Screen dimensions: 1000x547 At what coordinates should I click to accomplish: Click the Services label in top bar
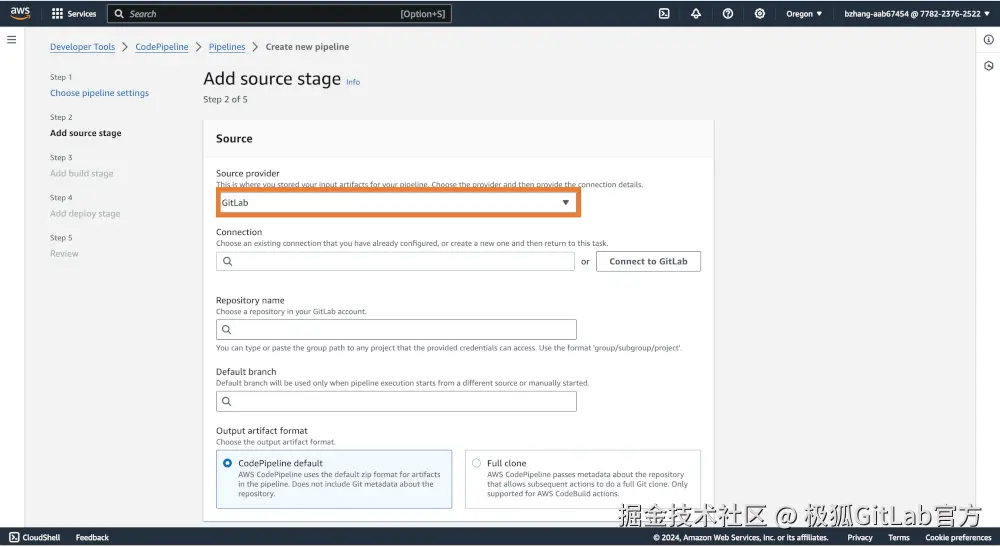(82, 13)
